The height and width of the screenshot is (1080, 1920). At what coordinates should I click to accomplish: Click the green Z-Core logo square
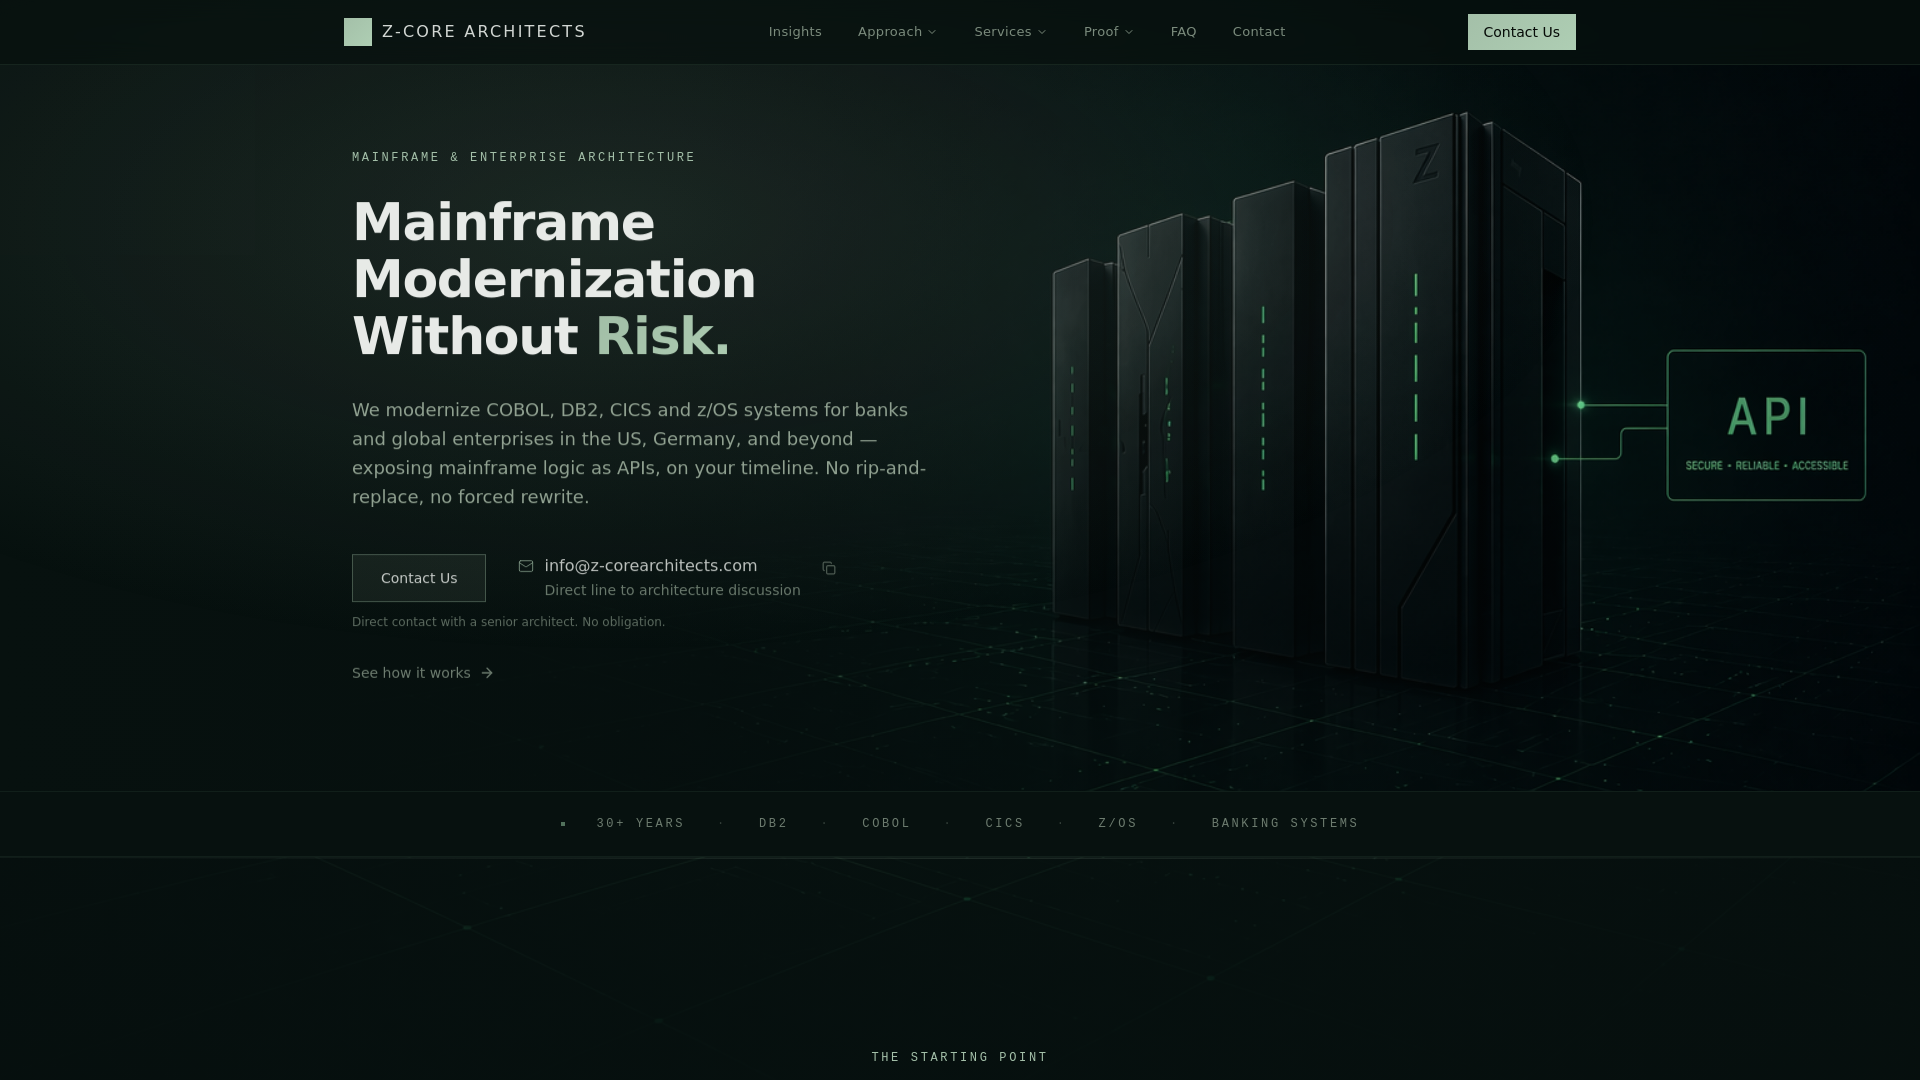[x=358, y=32]
